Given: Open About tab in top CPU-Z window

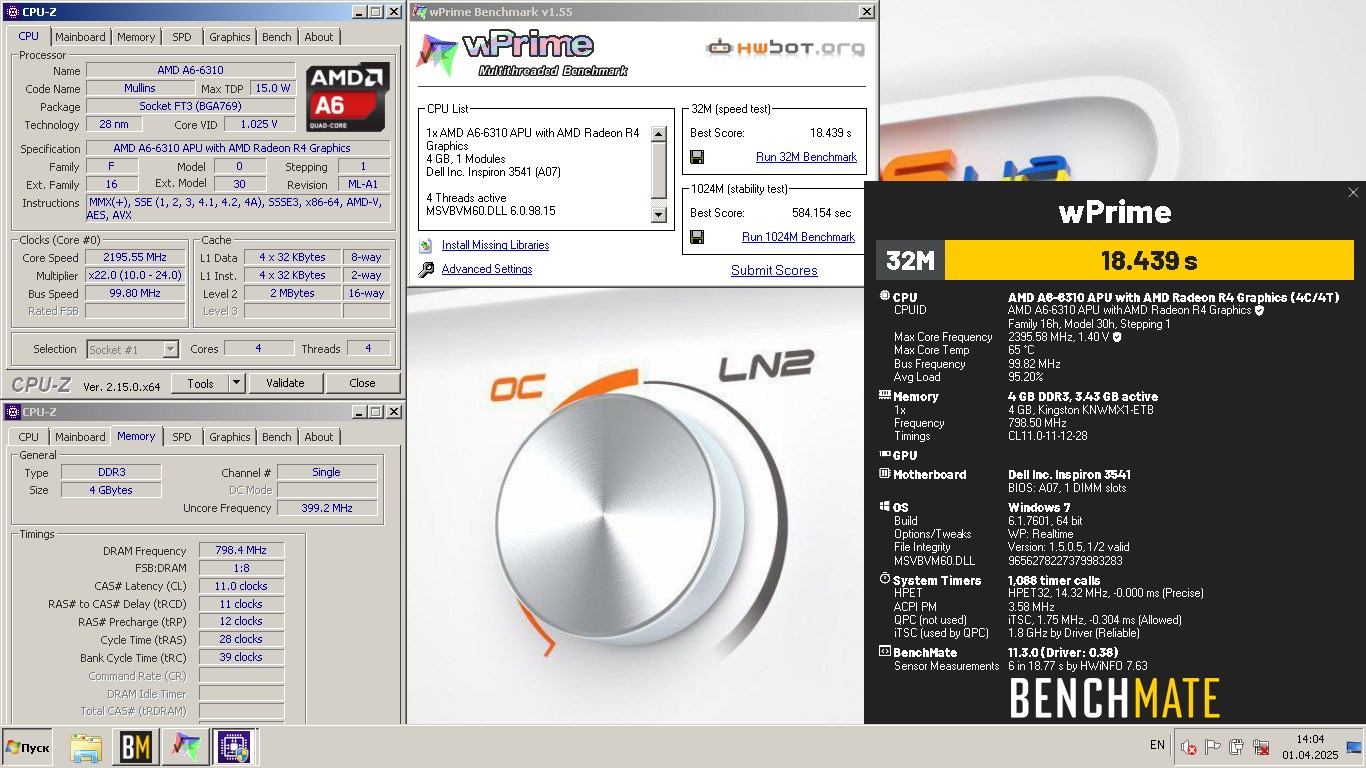Looking at the screenshot, I should [x=319, y=37].
